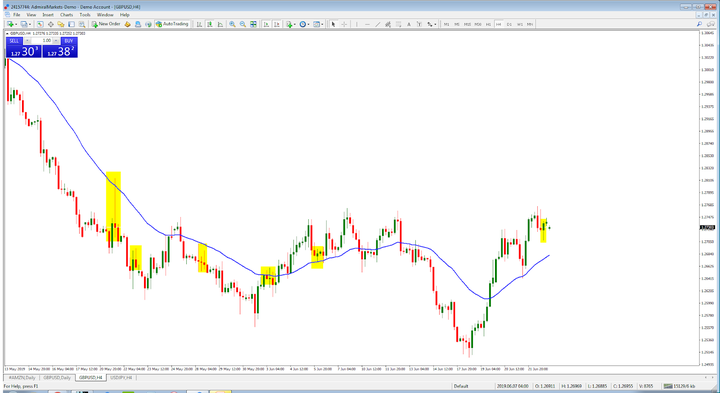720x393 pixels.
Task: Click the SELL button
Action: [x=14, y=41]
